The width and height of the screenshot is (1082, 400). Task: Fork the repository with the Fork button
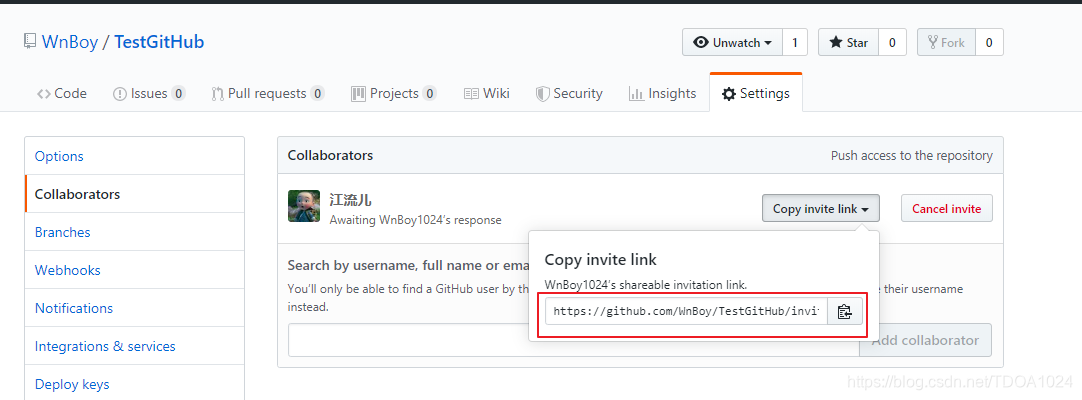pos(946,42)
